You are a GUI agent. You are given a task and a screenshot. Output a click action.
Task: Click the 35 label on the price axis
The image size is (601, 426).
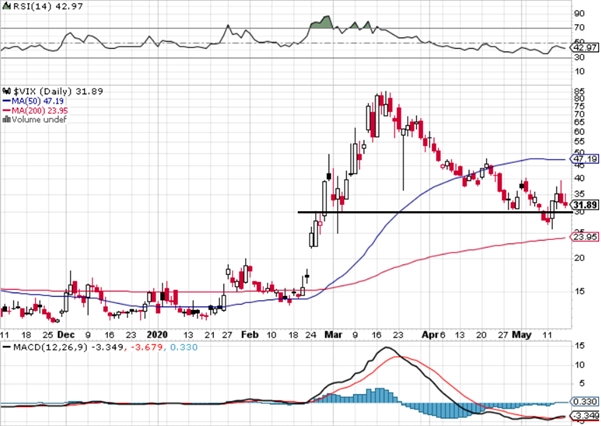point(580,194)
